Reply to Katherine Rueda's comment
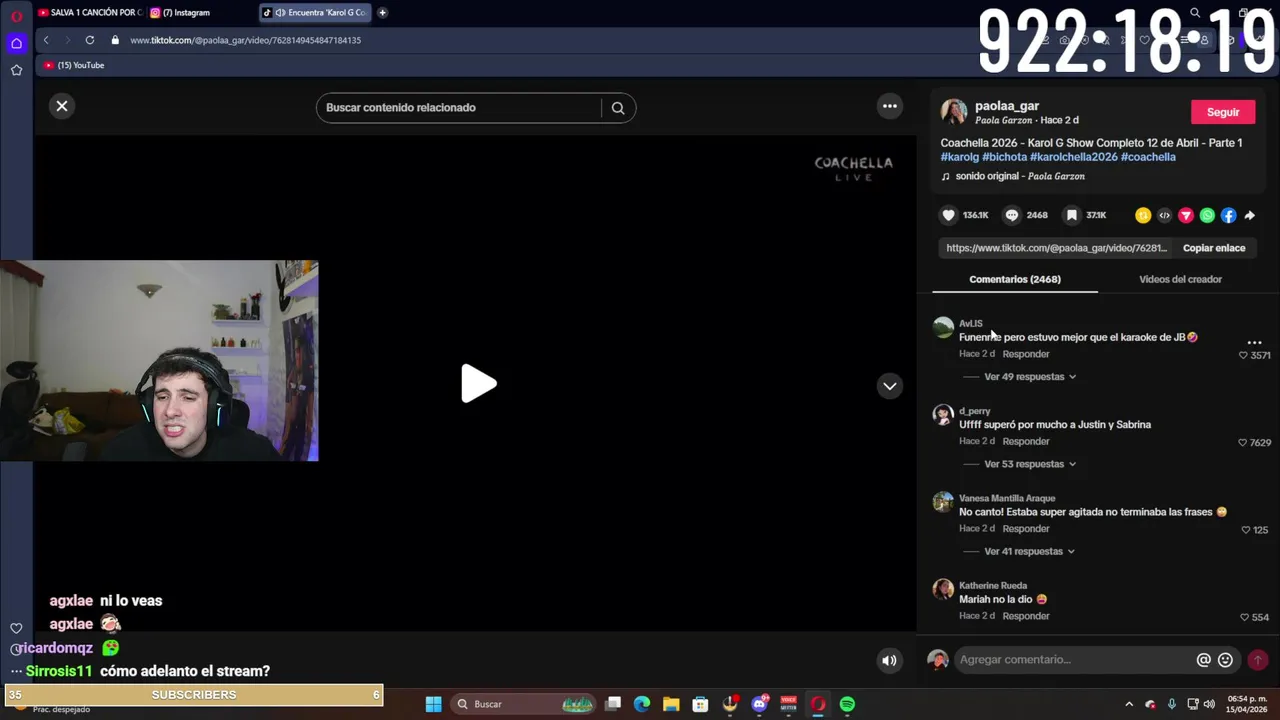The width and height of the screenshot is (1280, 720). coord(1026,616)
